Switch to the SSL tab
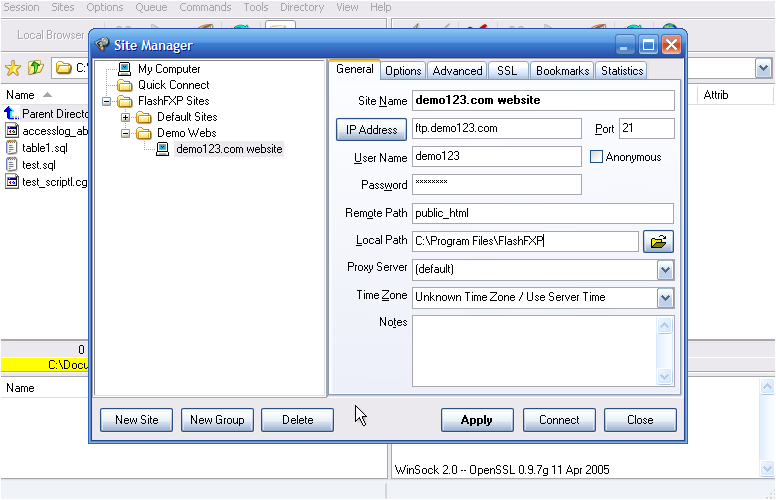 tap(507, 71)
